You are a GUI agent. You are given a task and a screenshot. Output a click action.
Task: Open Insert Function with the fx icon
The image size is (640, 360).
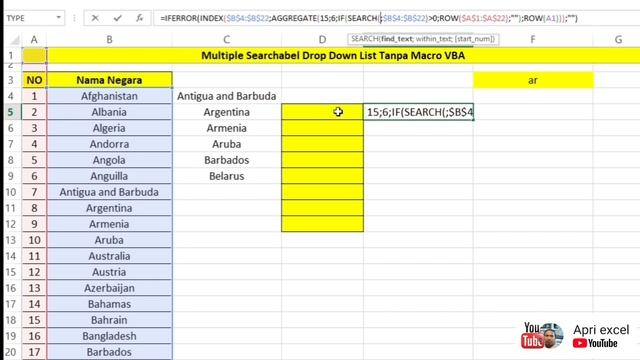[140, 18]
